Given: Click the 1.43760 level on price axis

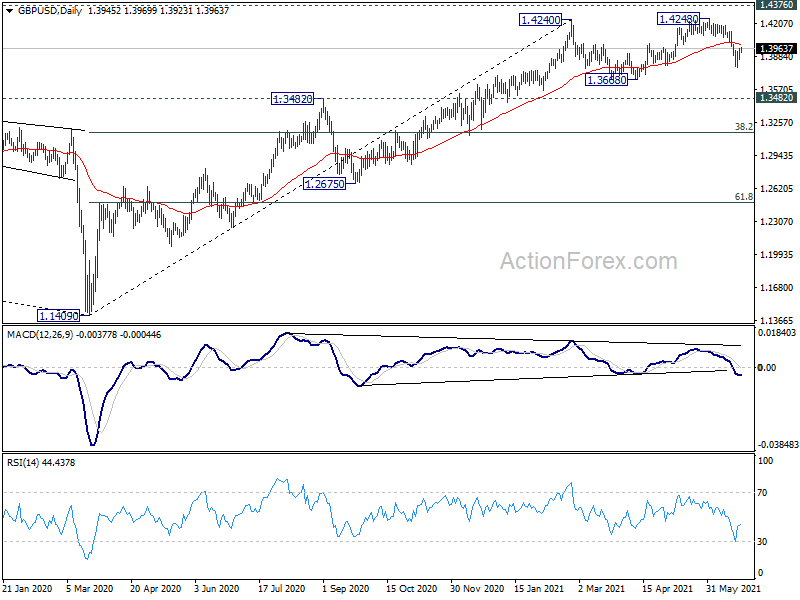Looking at the screenshot, I should click(x=776, y=6).
